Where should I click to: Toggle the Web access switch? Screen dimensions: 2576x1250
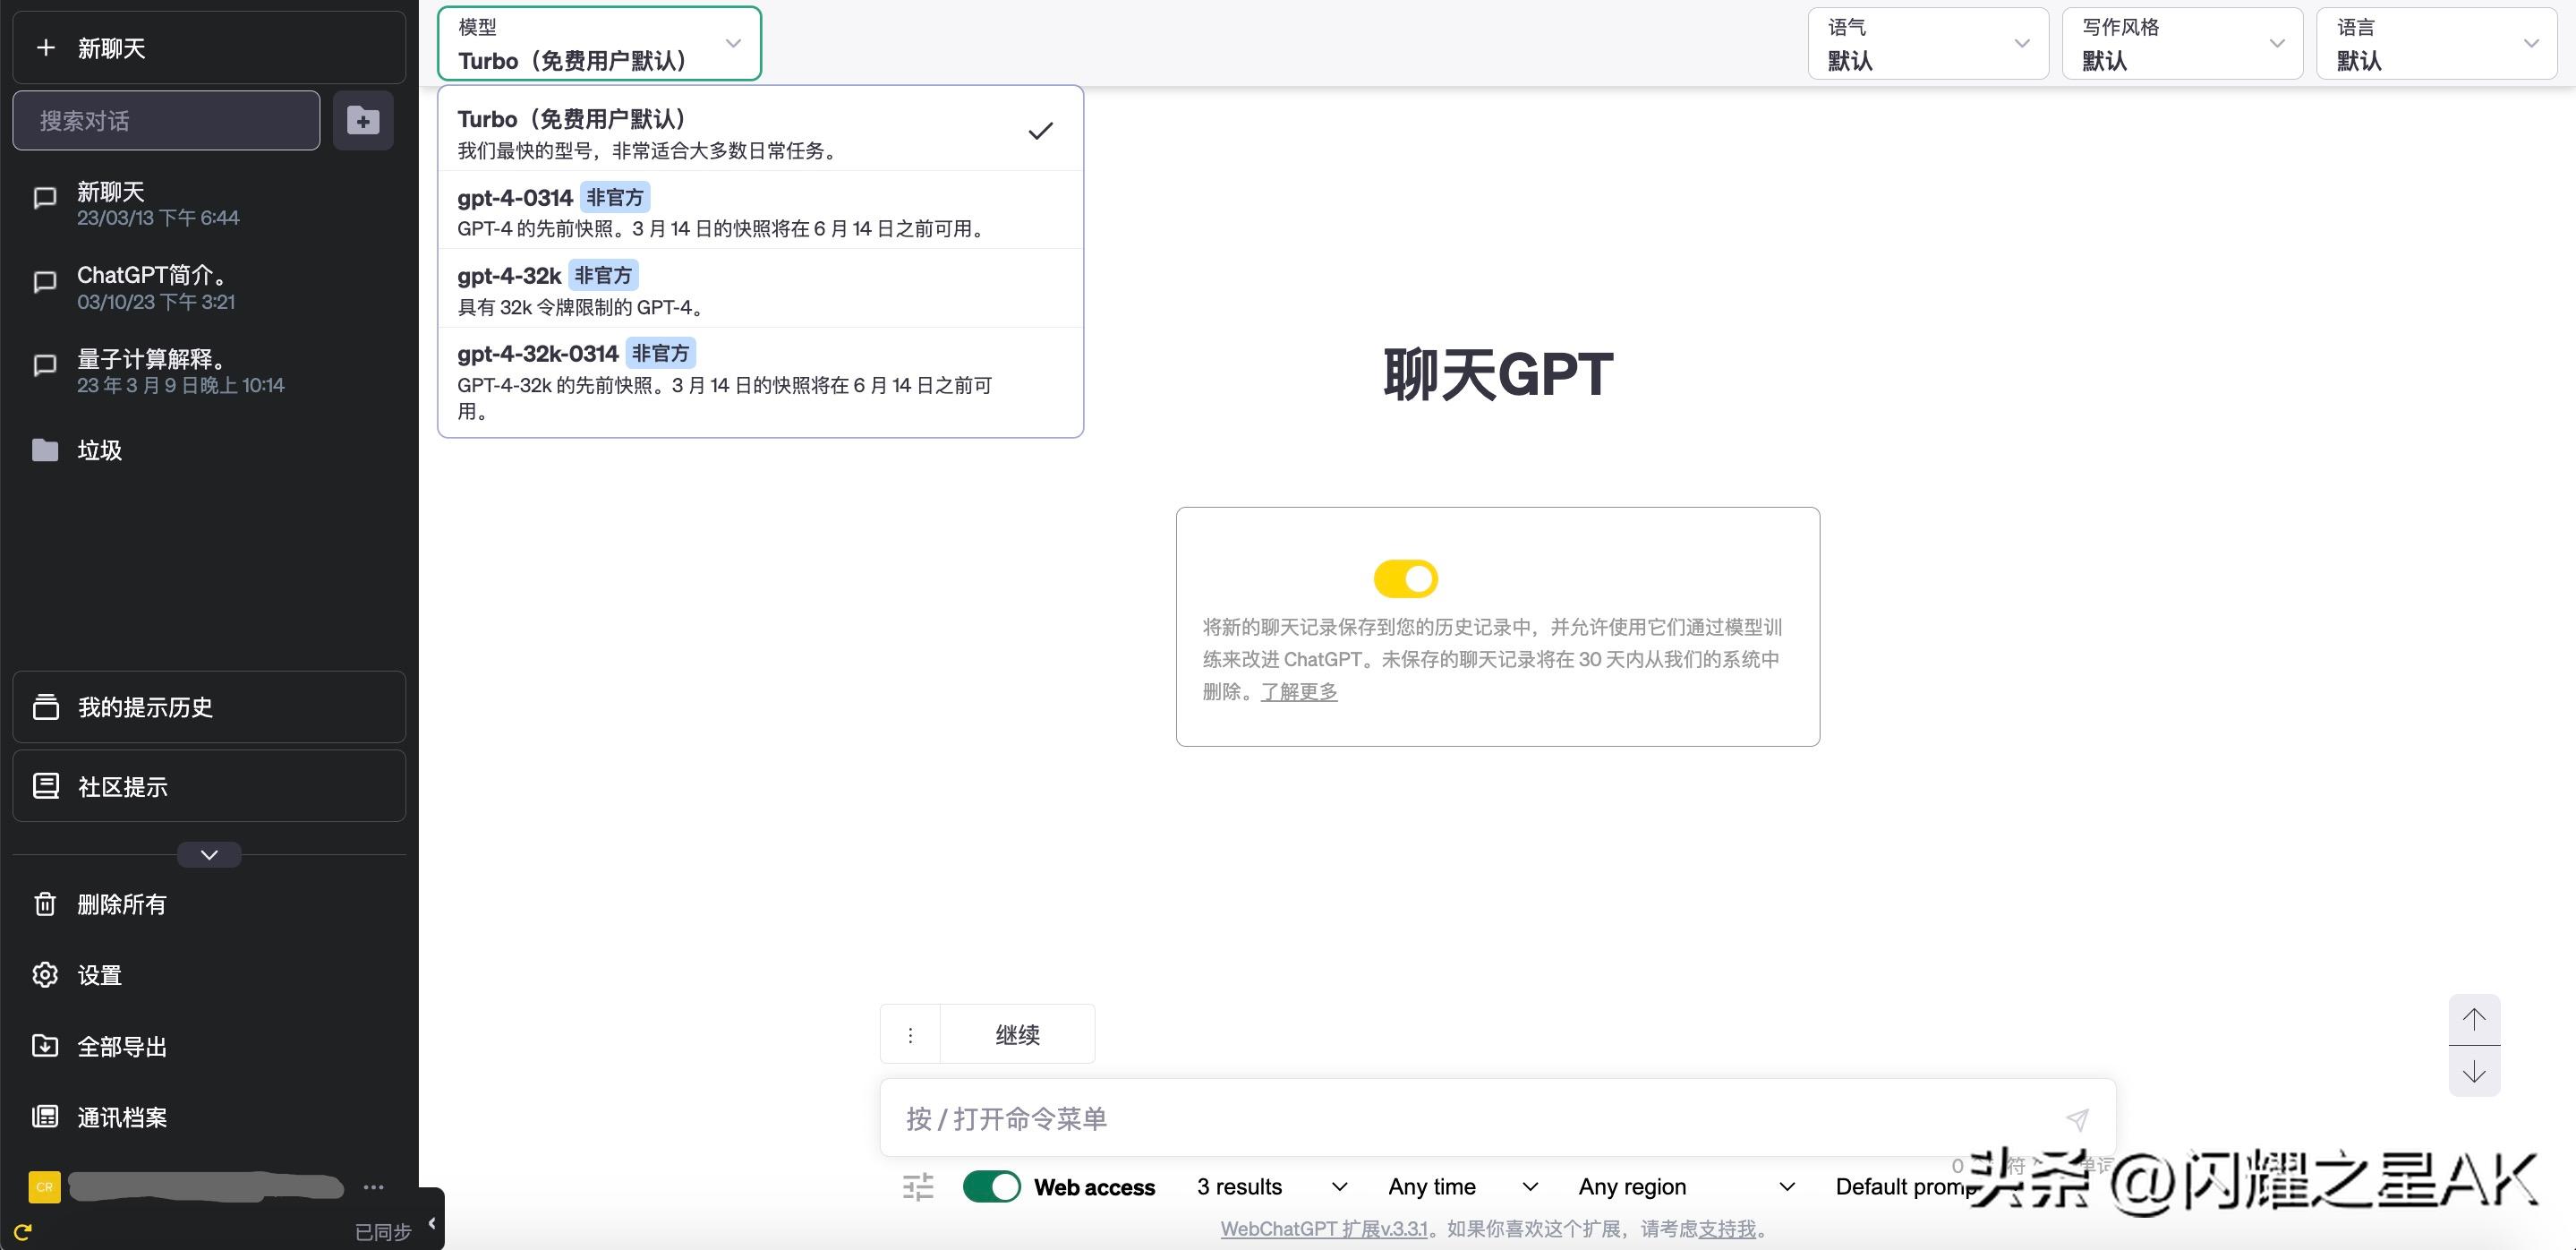[991, 1186]
